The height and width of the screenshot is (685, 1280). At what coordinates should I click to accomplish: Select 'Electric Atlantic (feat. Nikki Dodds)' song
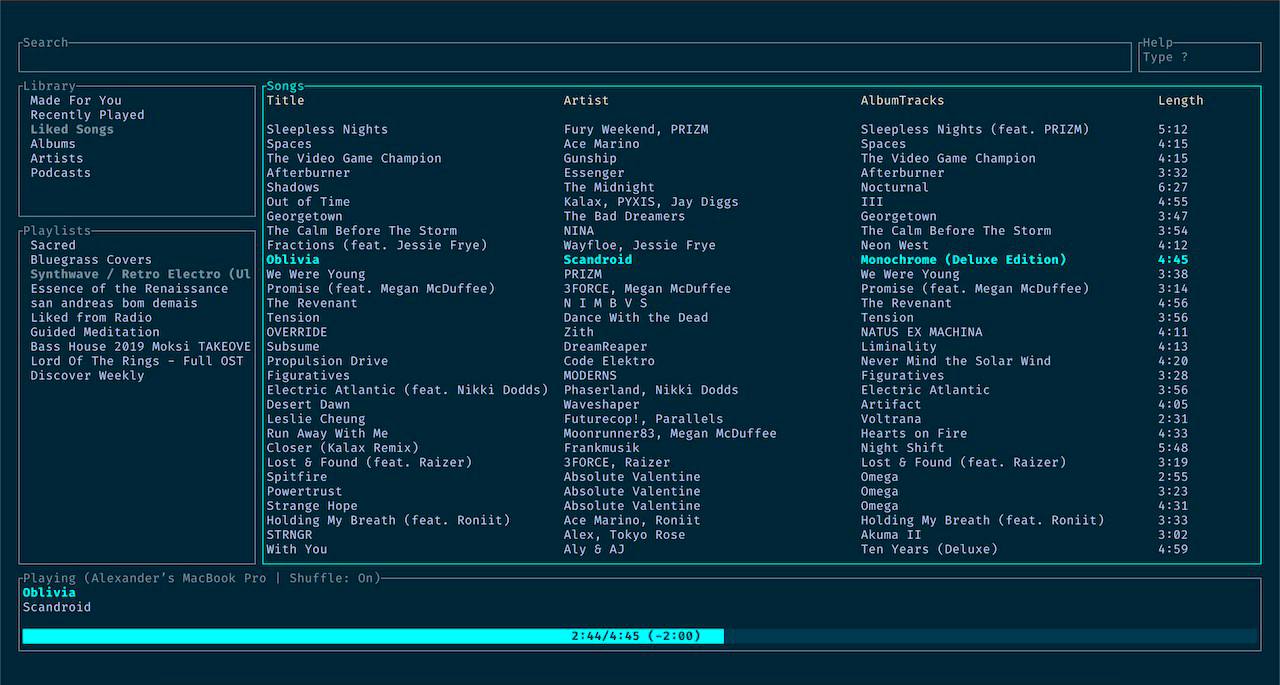(x=408, y=390)
